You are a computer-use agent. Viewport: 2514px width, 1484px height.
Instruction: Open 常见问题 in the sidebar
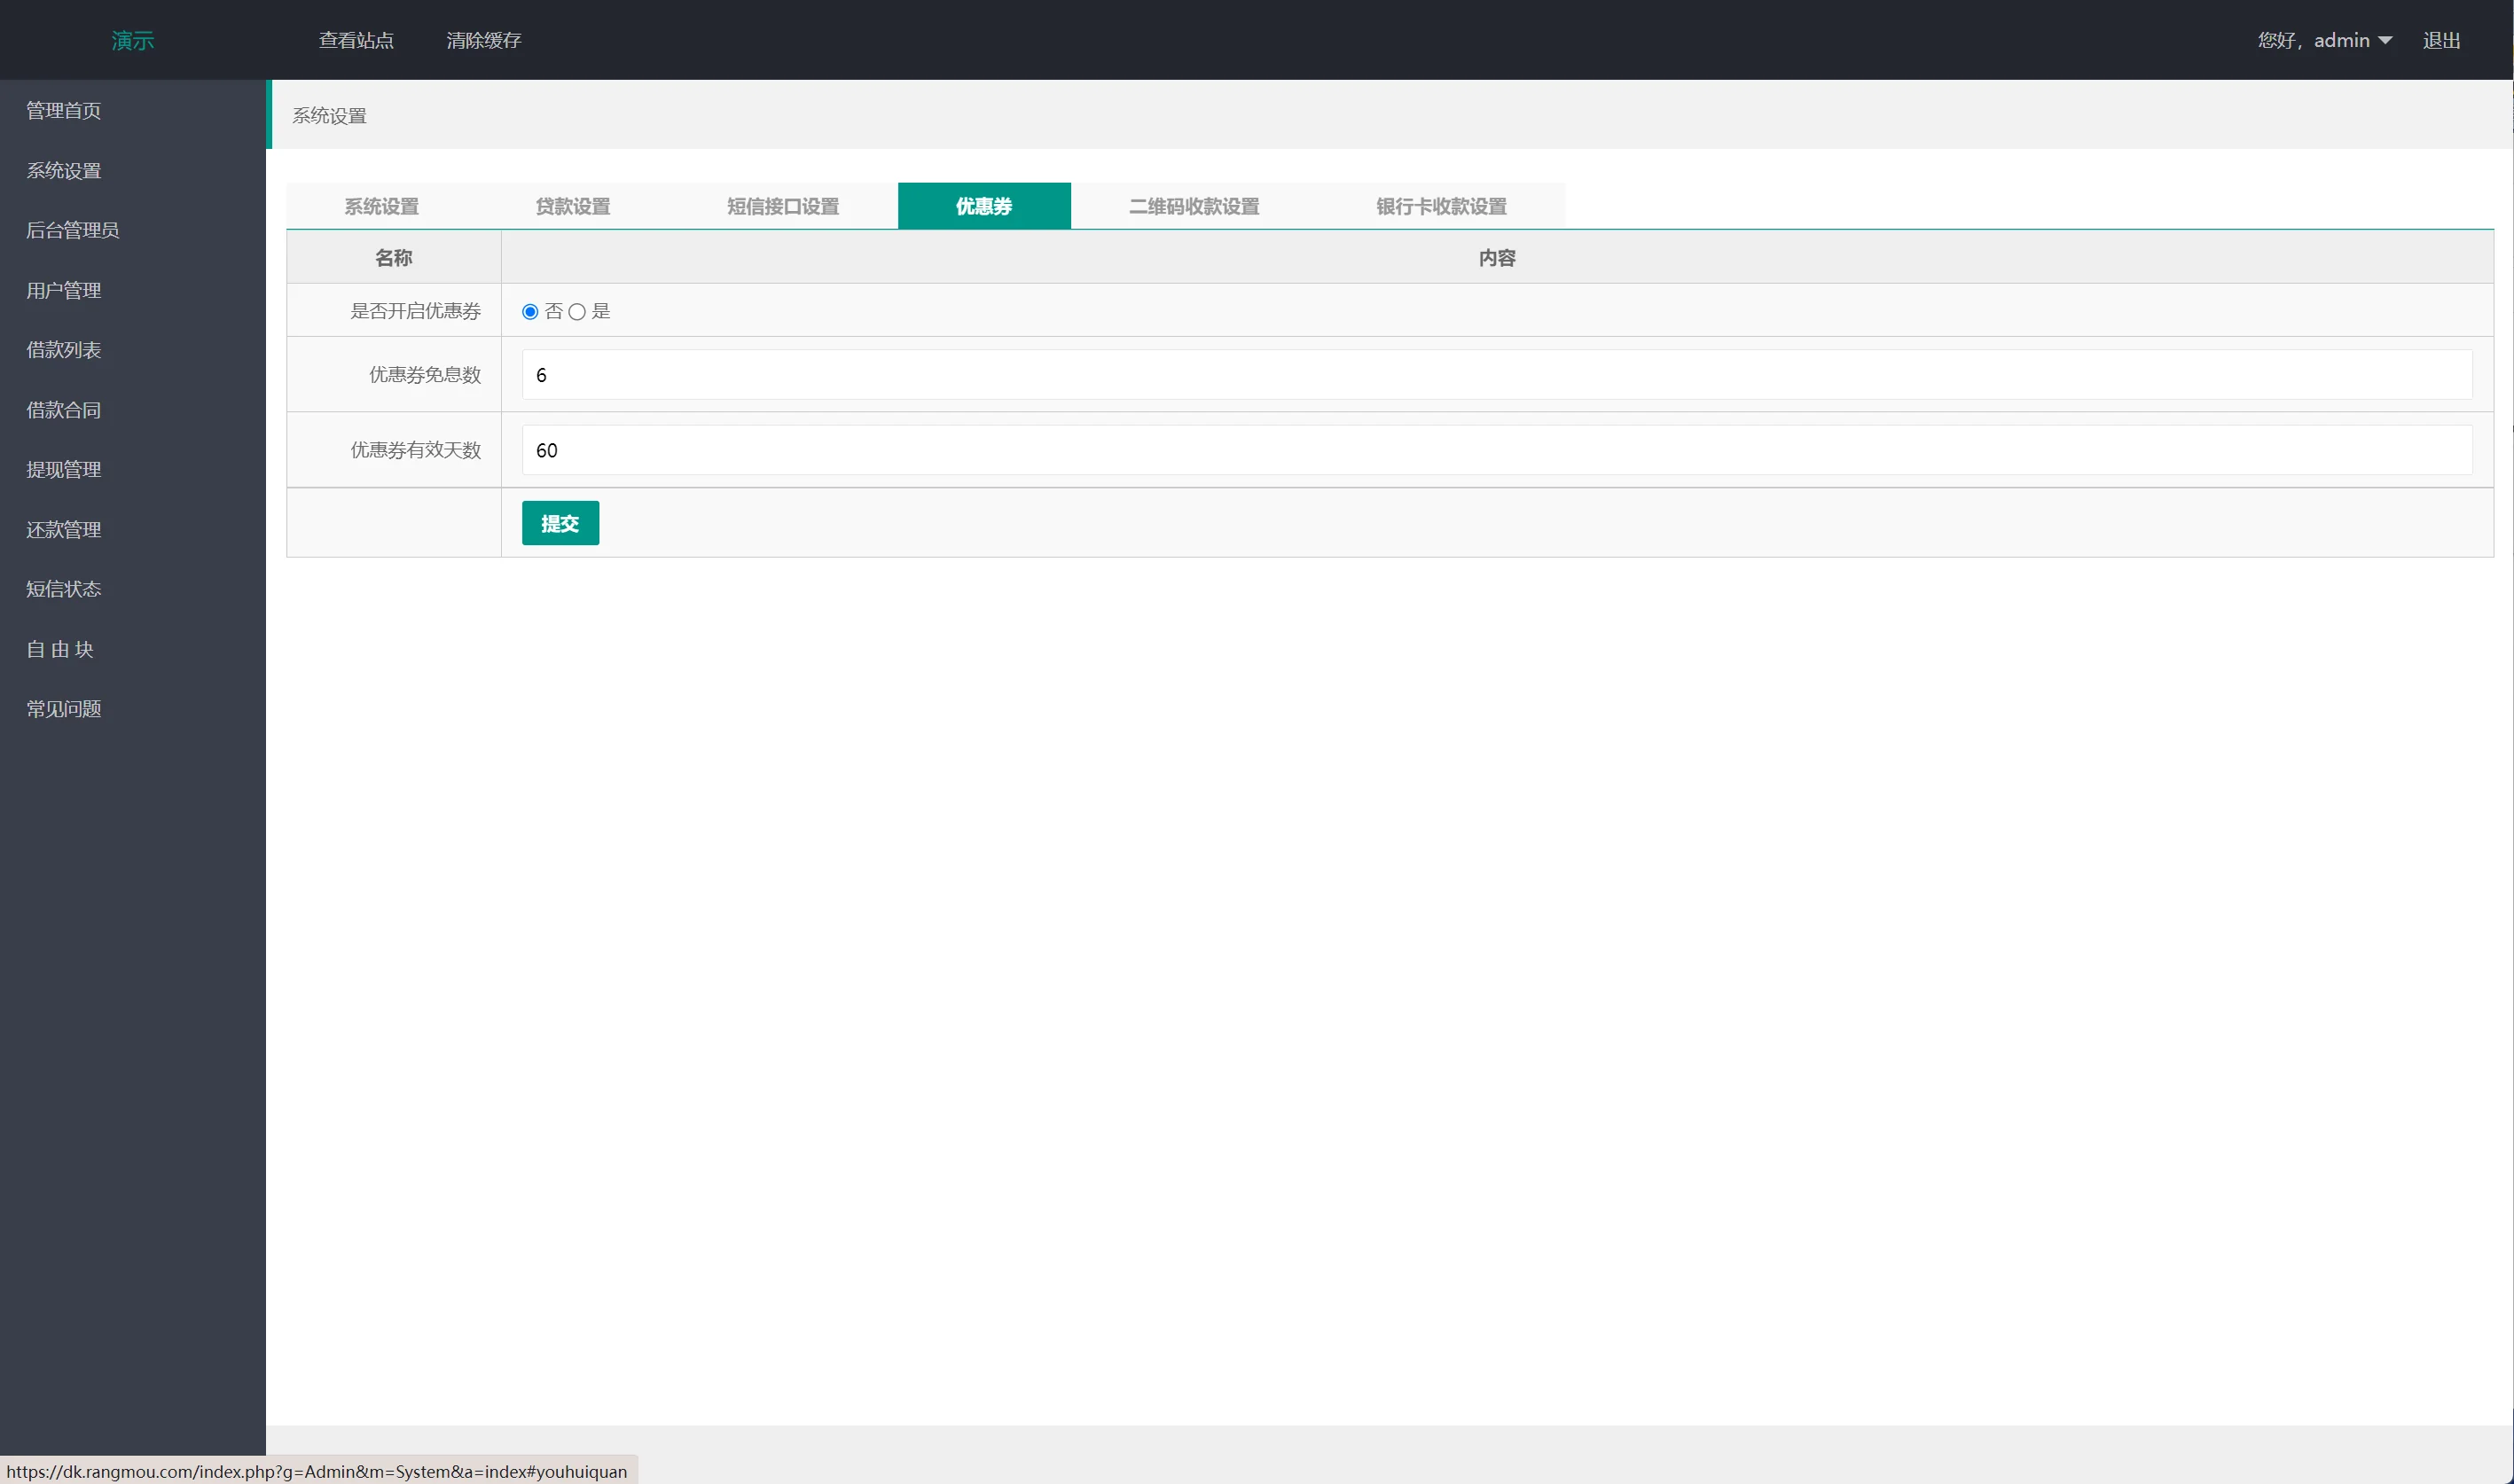[x=64, y=709]
